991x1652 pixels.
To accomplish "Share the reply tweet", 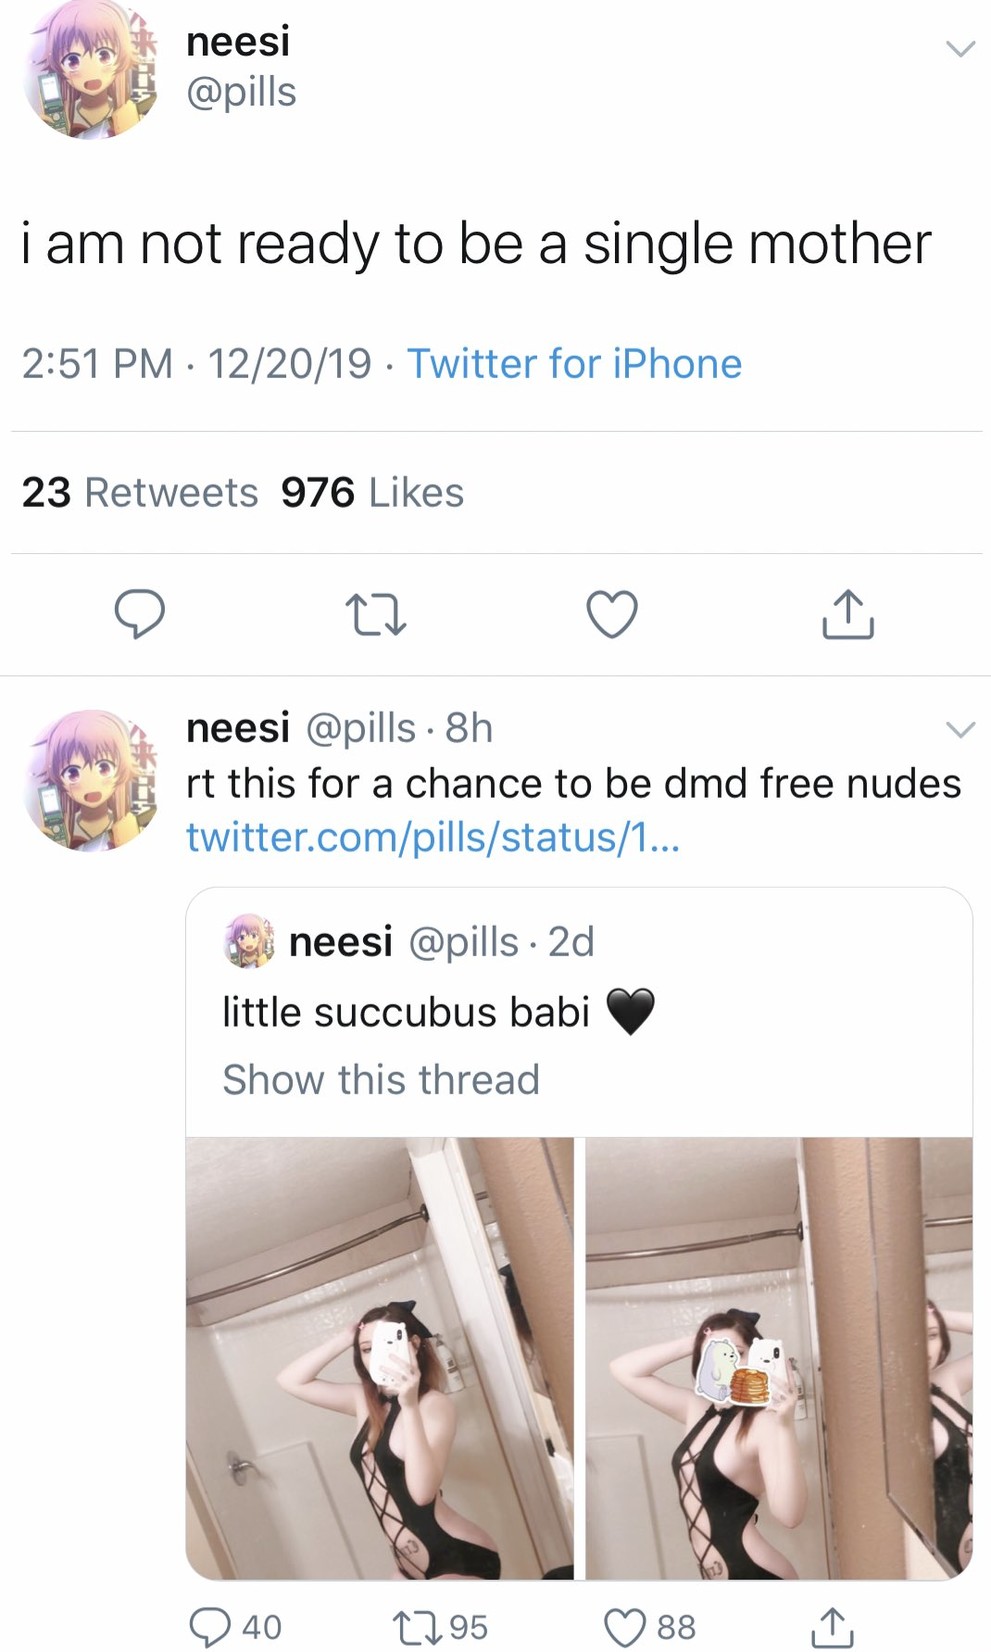I will [832, 1626].
